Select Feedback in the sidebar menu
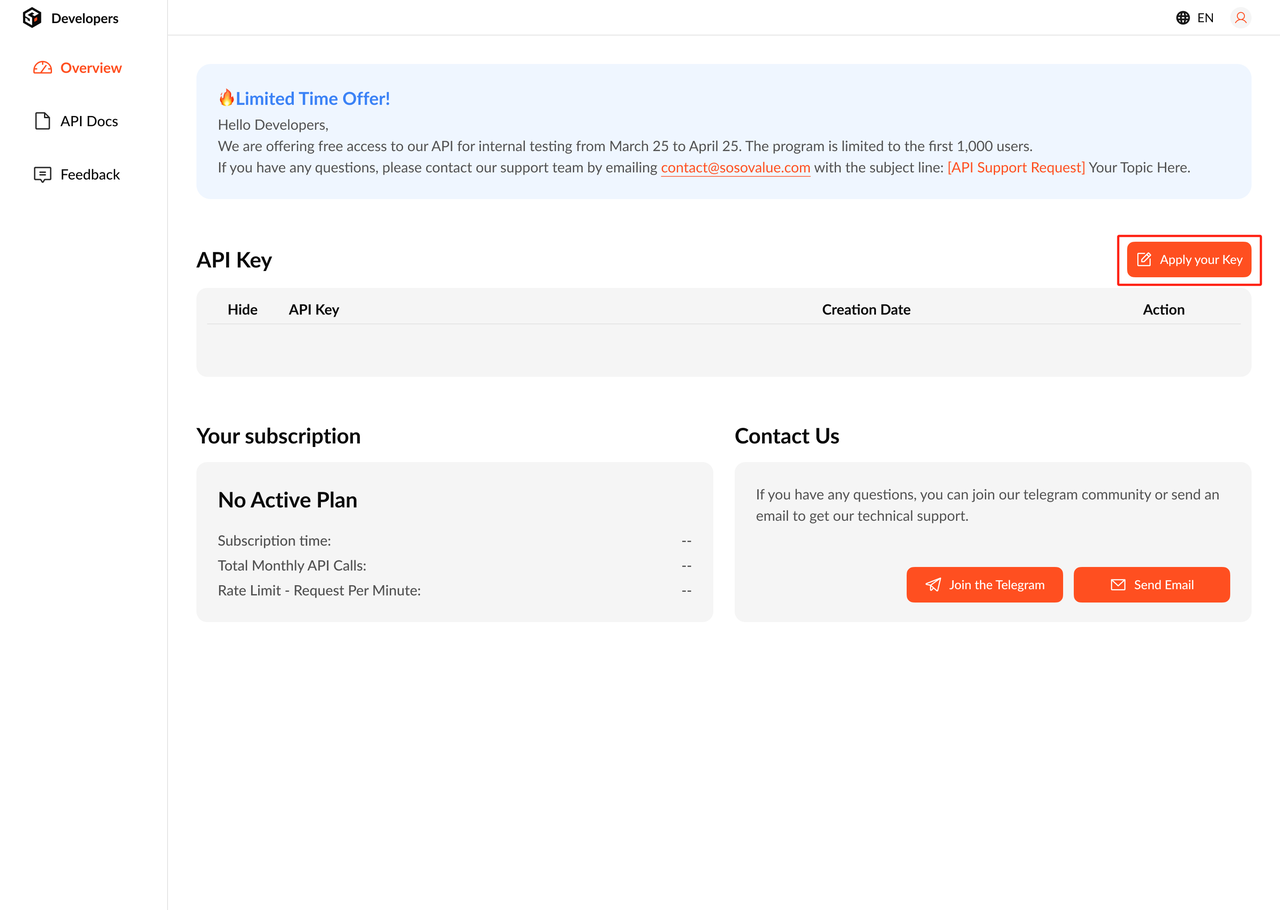 click(90, 175)
